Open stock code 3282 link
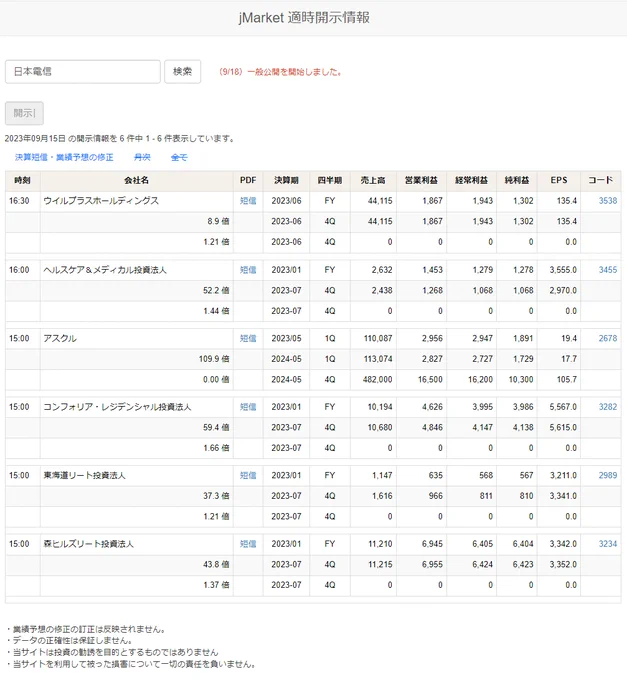The height and width of the screenshot is (680, 627). tap(608, 407)
